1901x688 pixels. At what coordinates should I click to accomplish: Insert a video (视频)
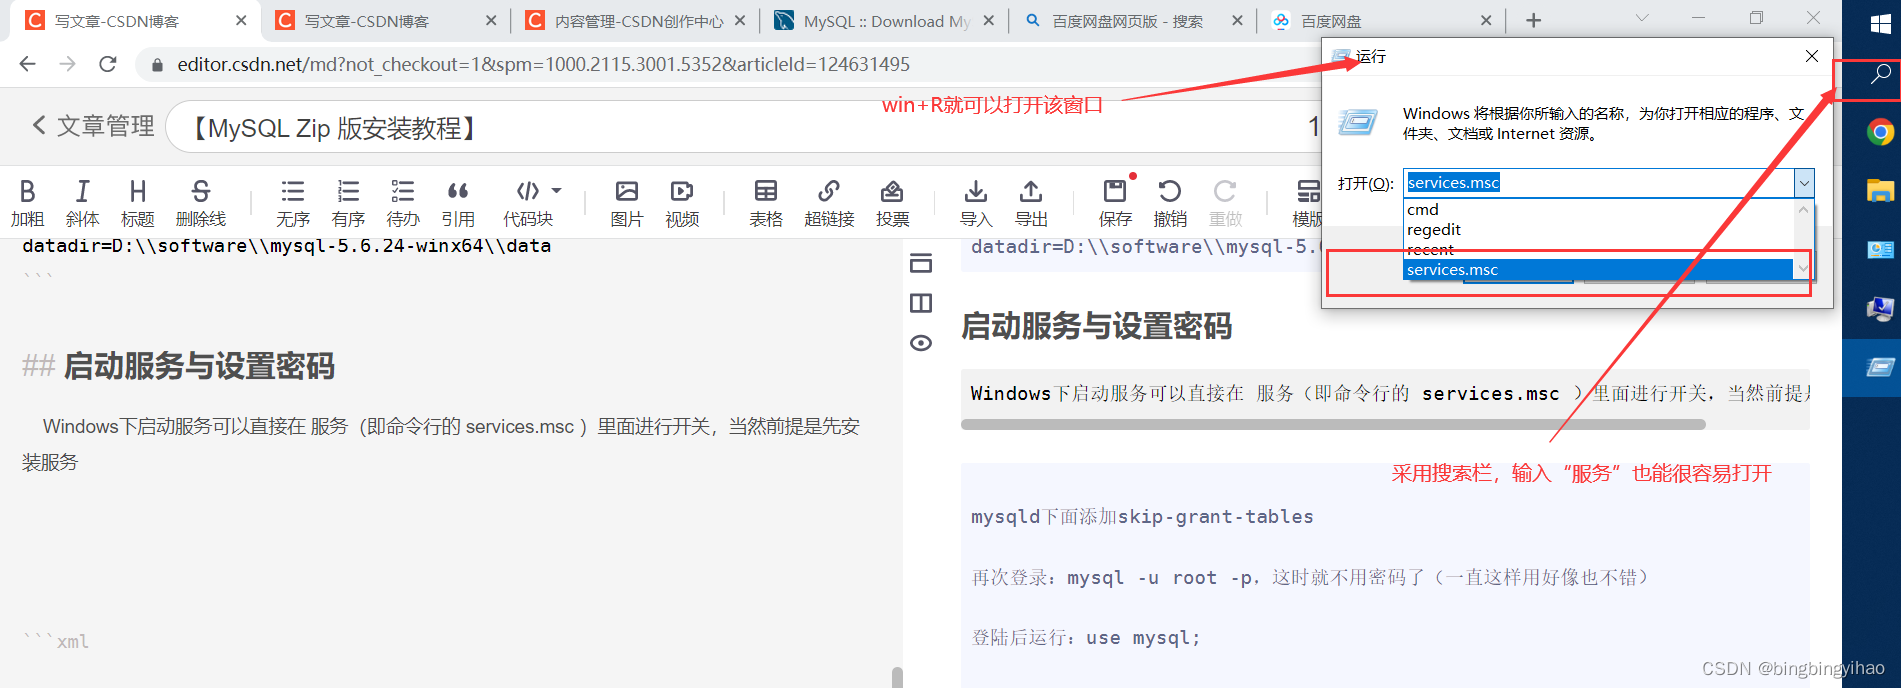682,203
